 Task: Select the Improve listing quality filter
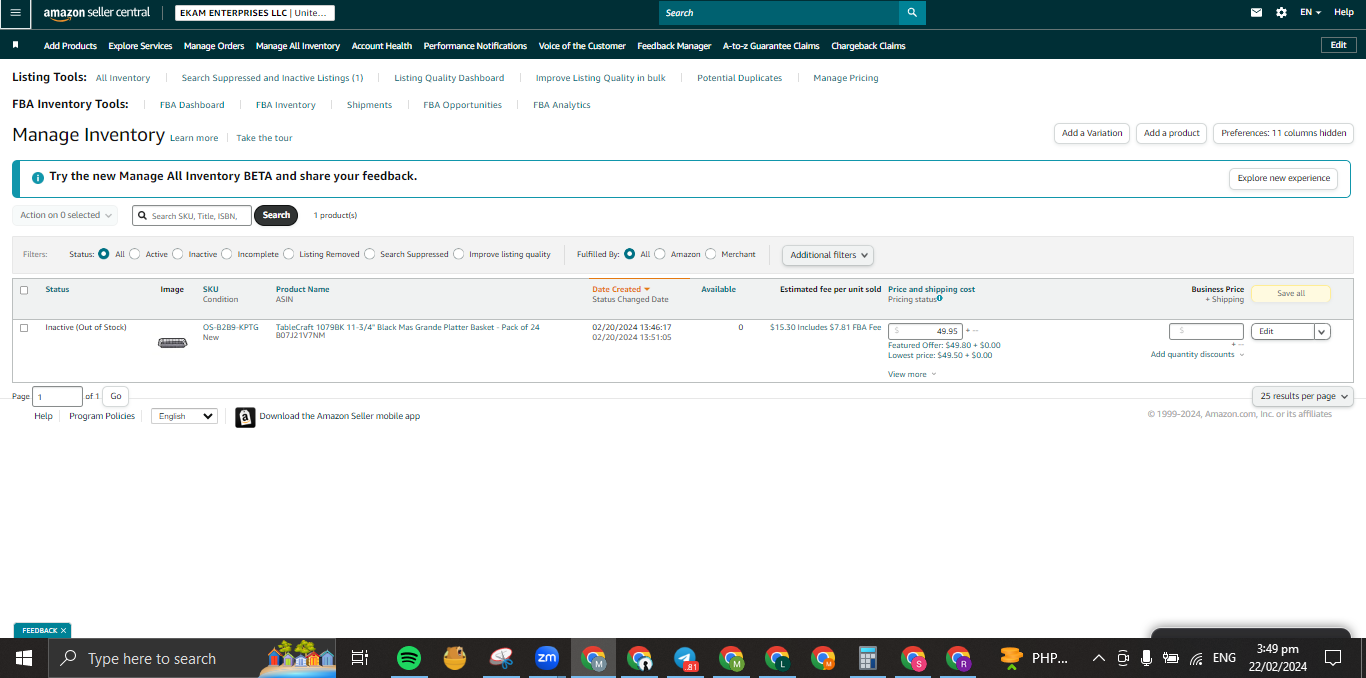(x=459, y=254)
